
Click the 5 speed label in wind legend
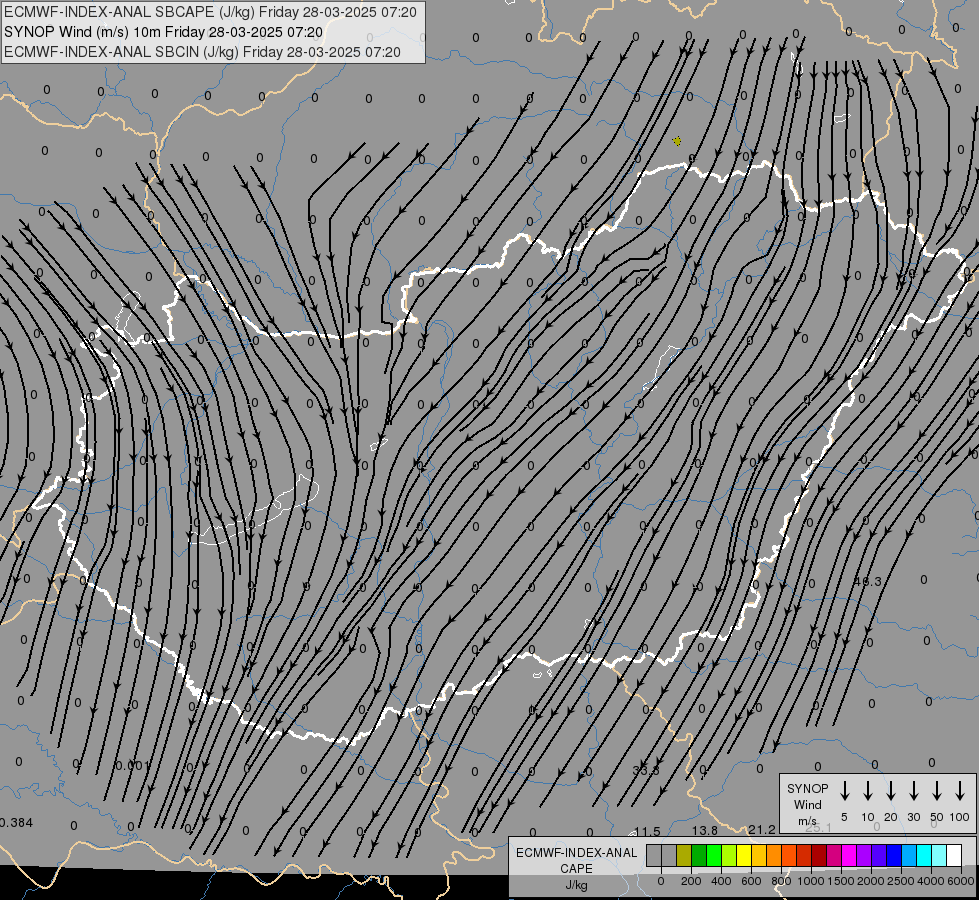click(844, 817)
